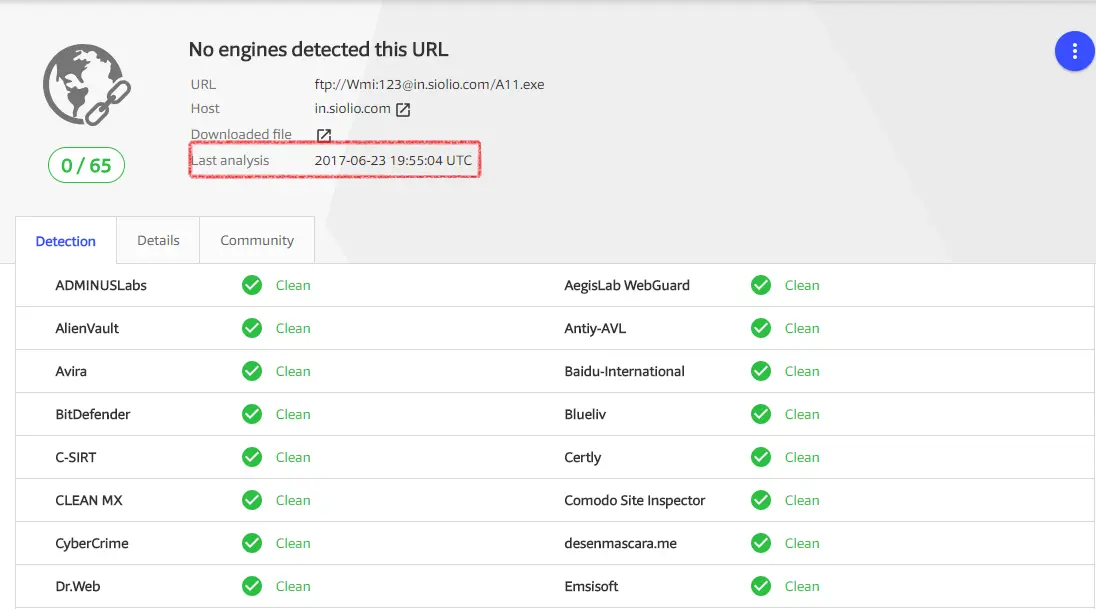The width and height of the screenshot is (1096, 609).
Task: Click the Baidu-International Clean result
Action: pos(802,371)
